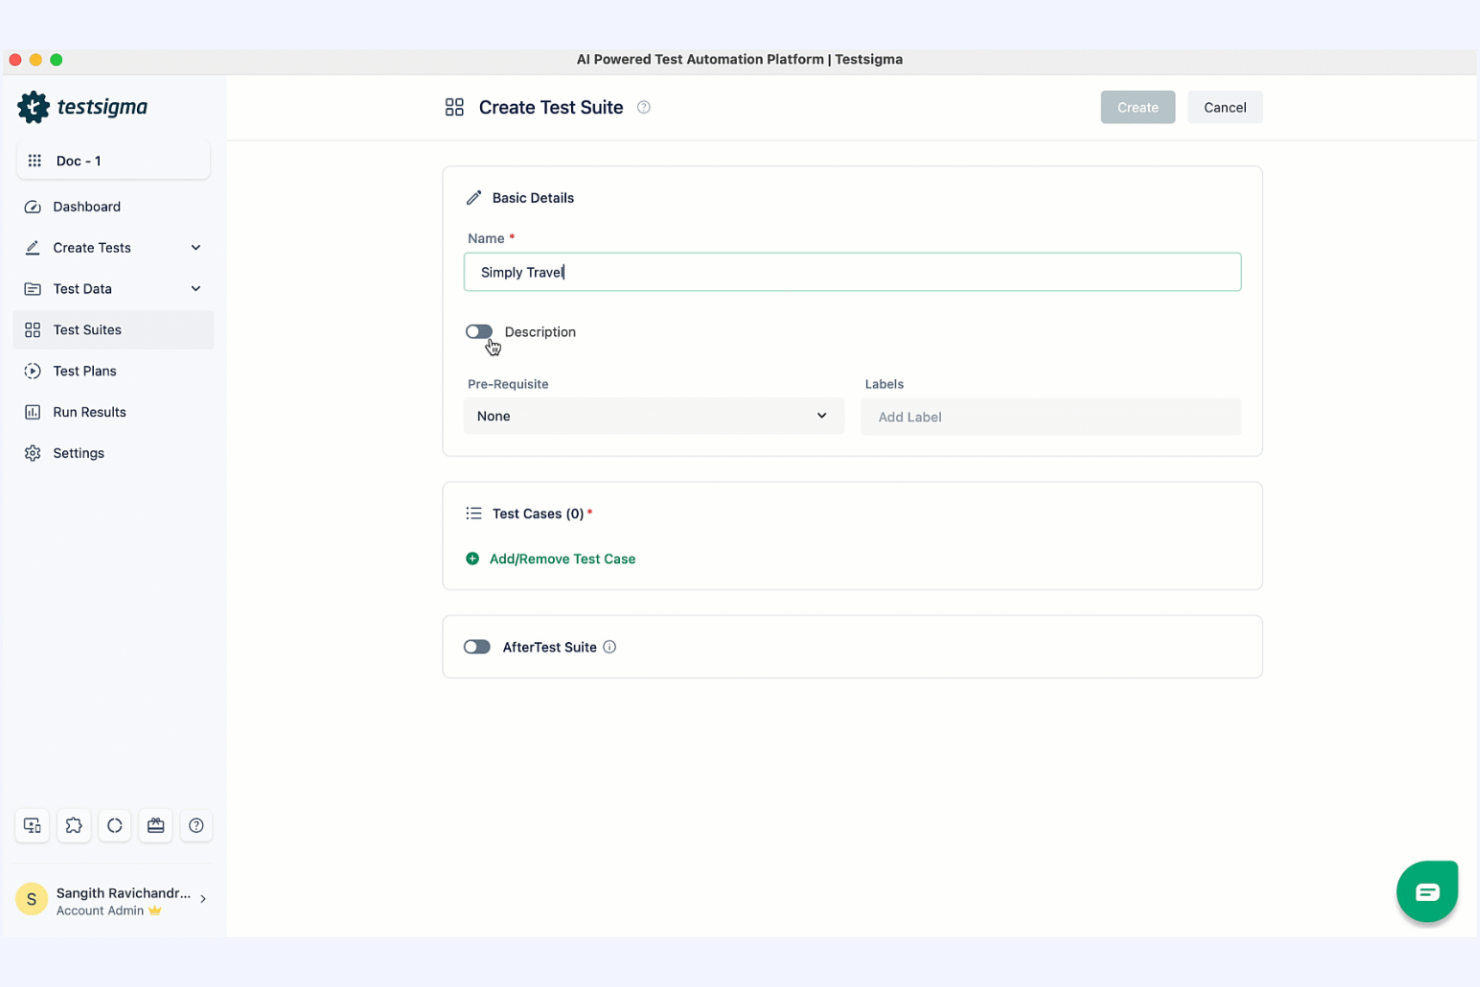Image resolution: width=1480 pixels, height=987 pixels.
Task: Select Test Suites in the sidebar
Action: (87, 329)
